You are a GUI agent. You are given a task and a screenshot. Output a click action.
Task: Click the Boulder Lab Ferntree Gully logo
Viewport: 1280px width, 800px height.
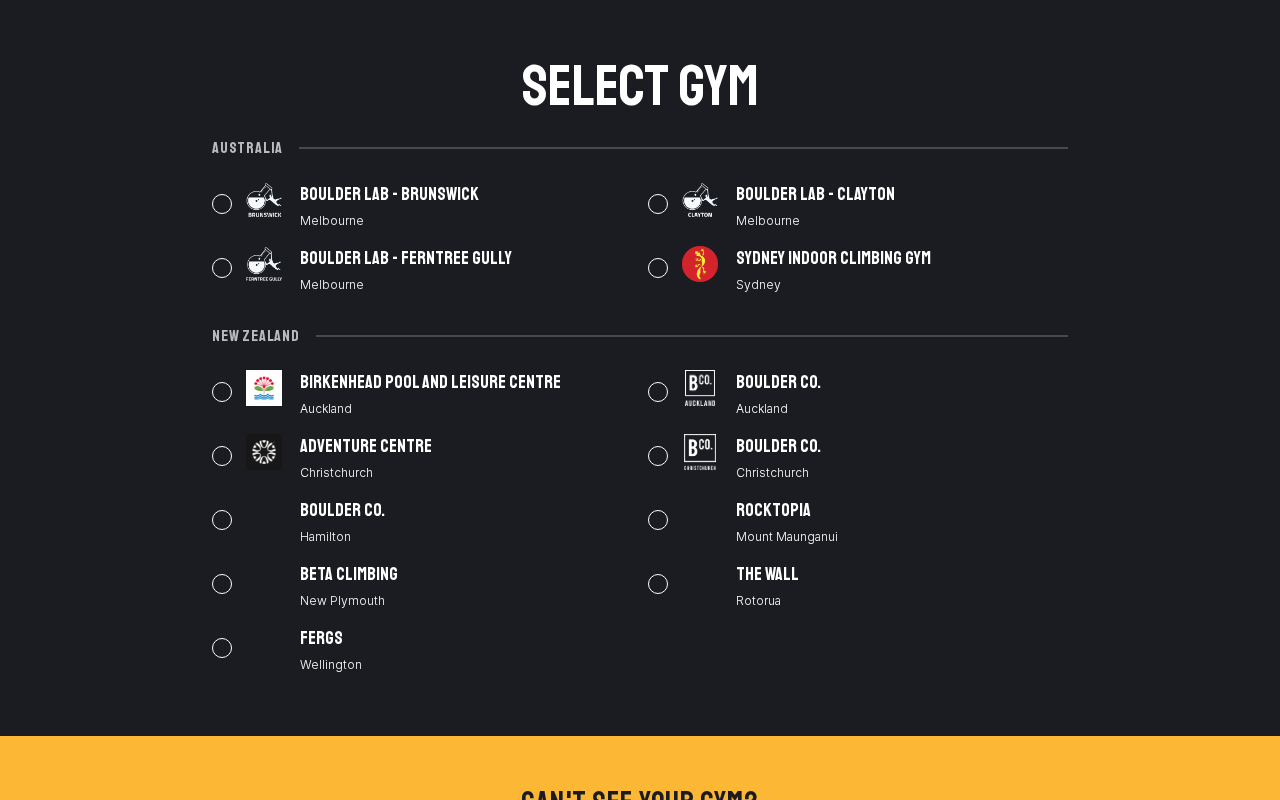pyautogui.click(x=264, y=264)
